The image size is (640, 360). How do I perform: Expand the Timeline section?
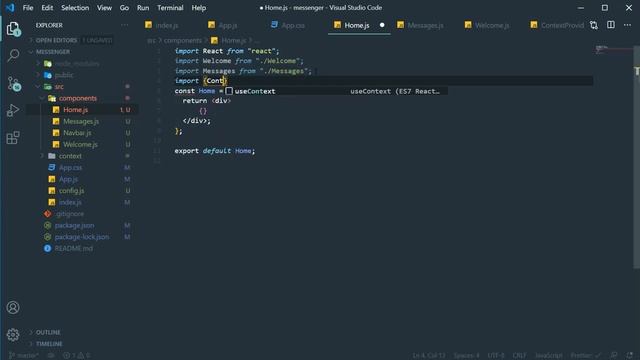(49, 344)
